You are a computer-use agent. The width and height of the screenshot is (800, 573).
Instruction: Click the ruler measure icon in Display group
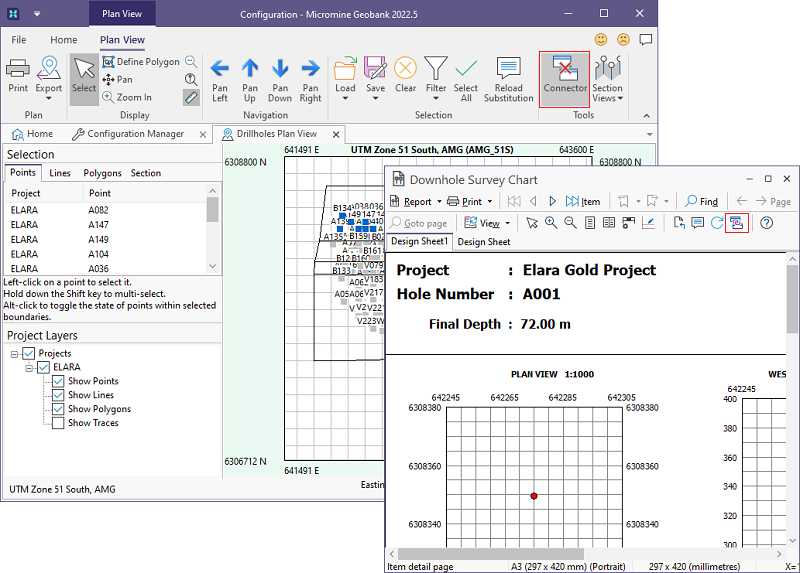coord(191,97)
